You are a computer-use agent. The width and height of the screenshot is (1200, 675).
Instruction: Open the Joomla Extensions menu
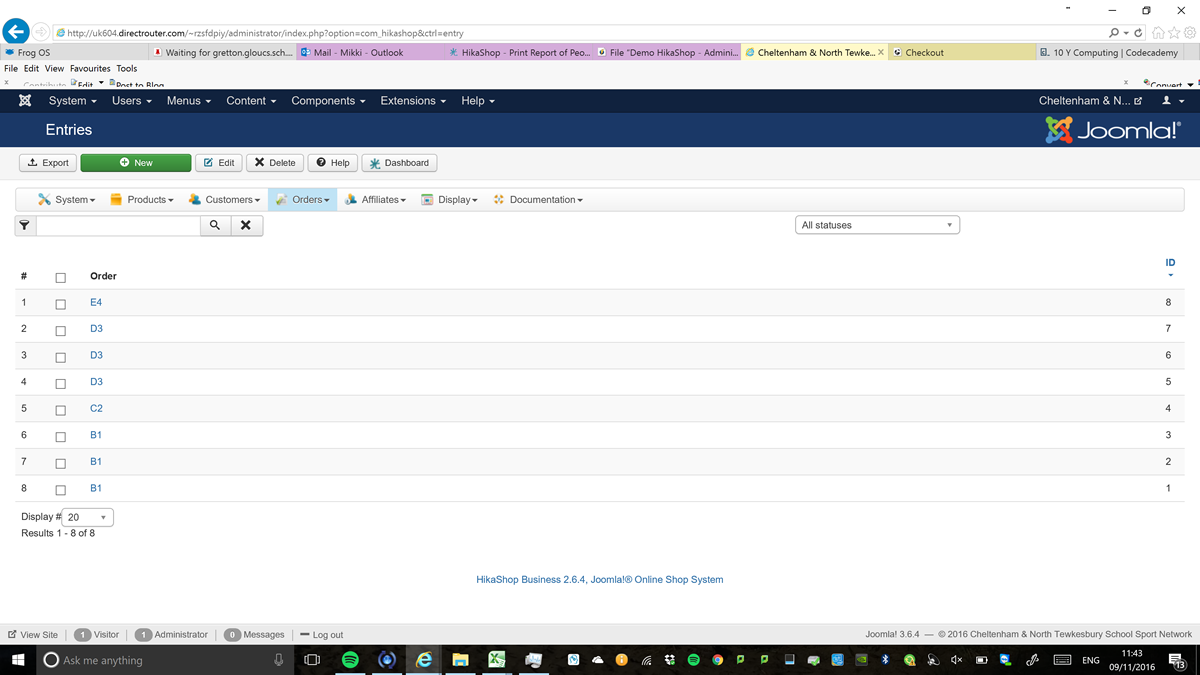(414, 101)
